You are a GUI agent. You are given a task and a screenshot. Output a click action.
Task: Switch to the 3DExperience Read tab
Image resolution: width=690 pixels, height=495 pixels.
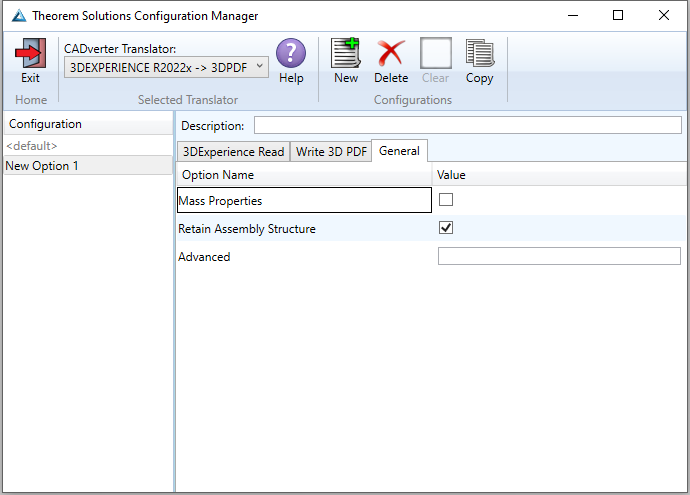tap(234, 152)
